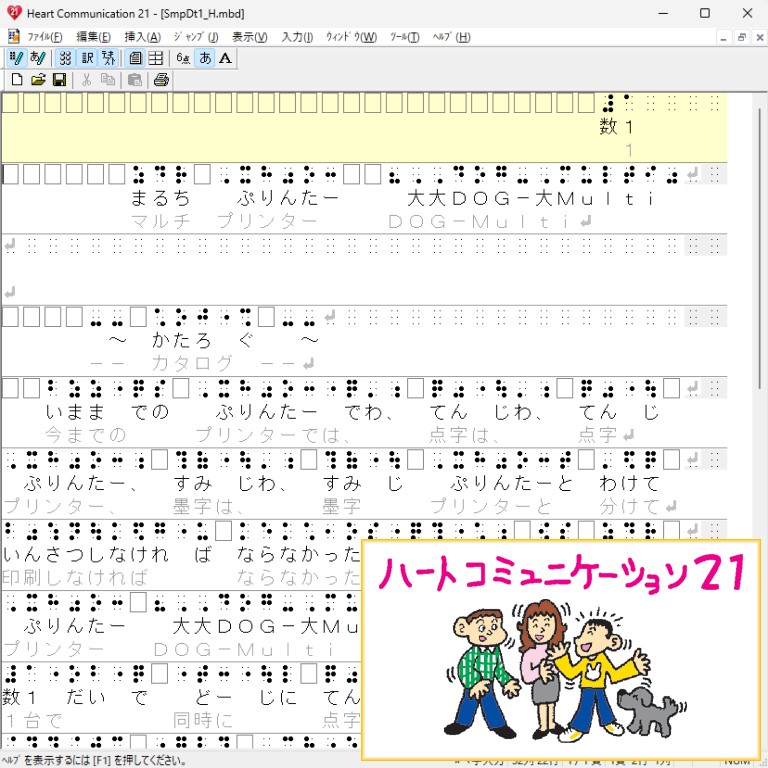Screen dimensions: 768x768
Task: Restore the inner document window
Action: click(x=742, y=37)
